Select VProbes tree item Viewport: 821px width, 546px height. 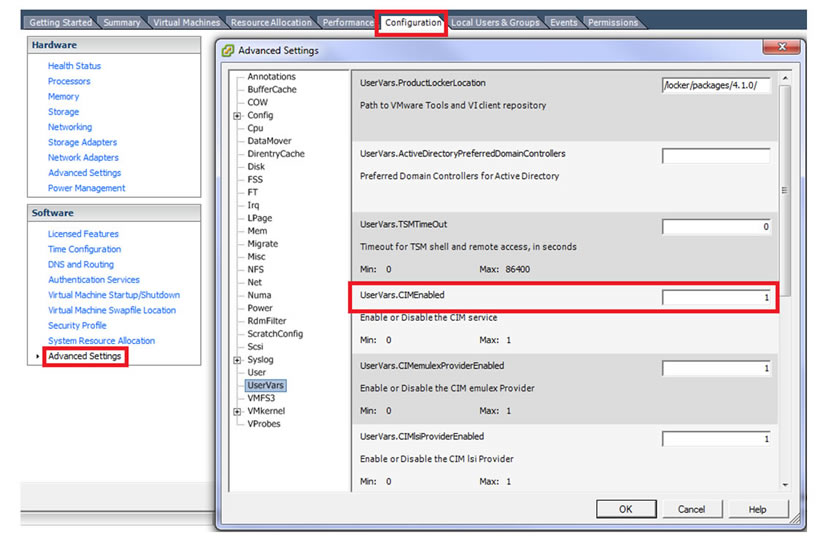click(263, 424)
